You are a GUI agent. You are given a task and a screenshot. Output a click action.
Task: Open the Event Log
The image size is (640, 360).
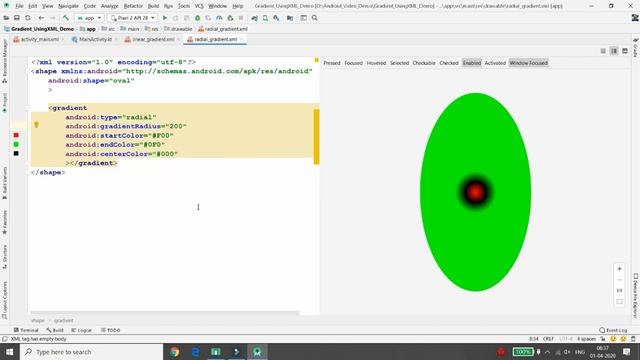point(613,330)
